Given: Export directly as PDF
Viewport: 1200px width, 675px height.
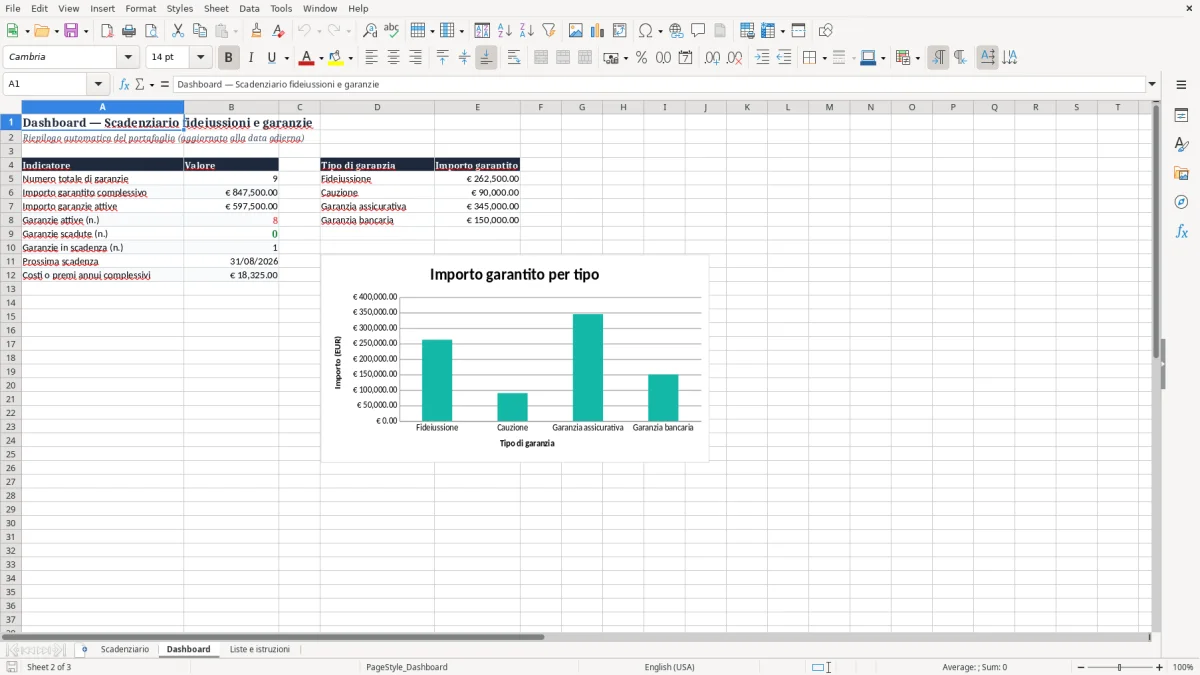Looking at the screenshot, I should point(107,31).
